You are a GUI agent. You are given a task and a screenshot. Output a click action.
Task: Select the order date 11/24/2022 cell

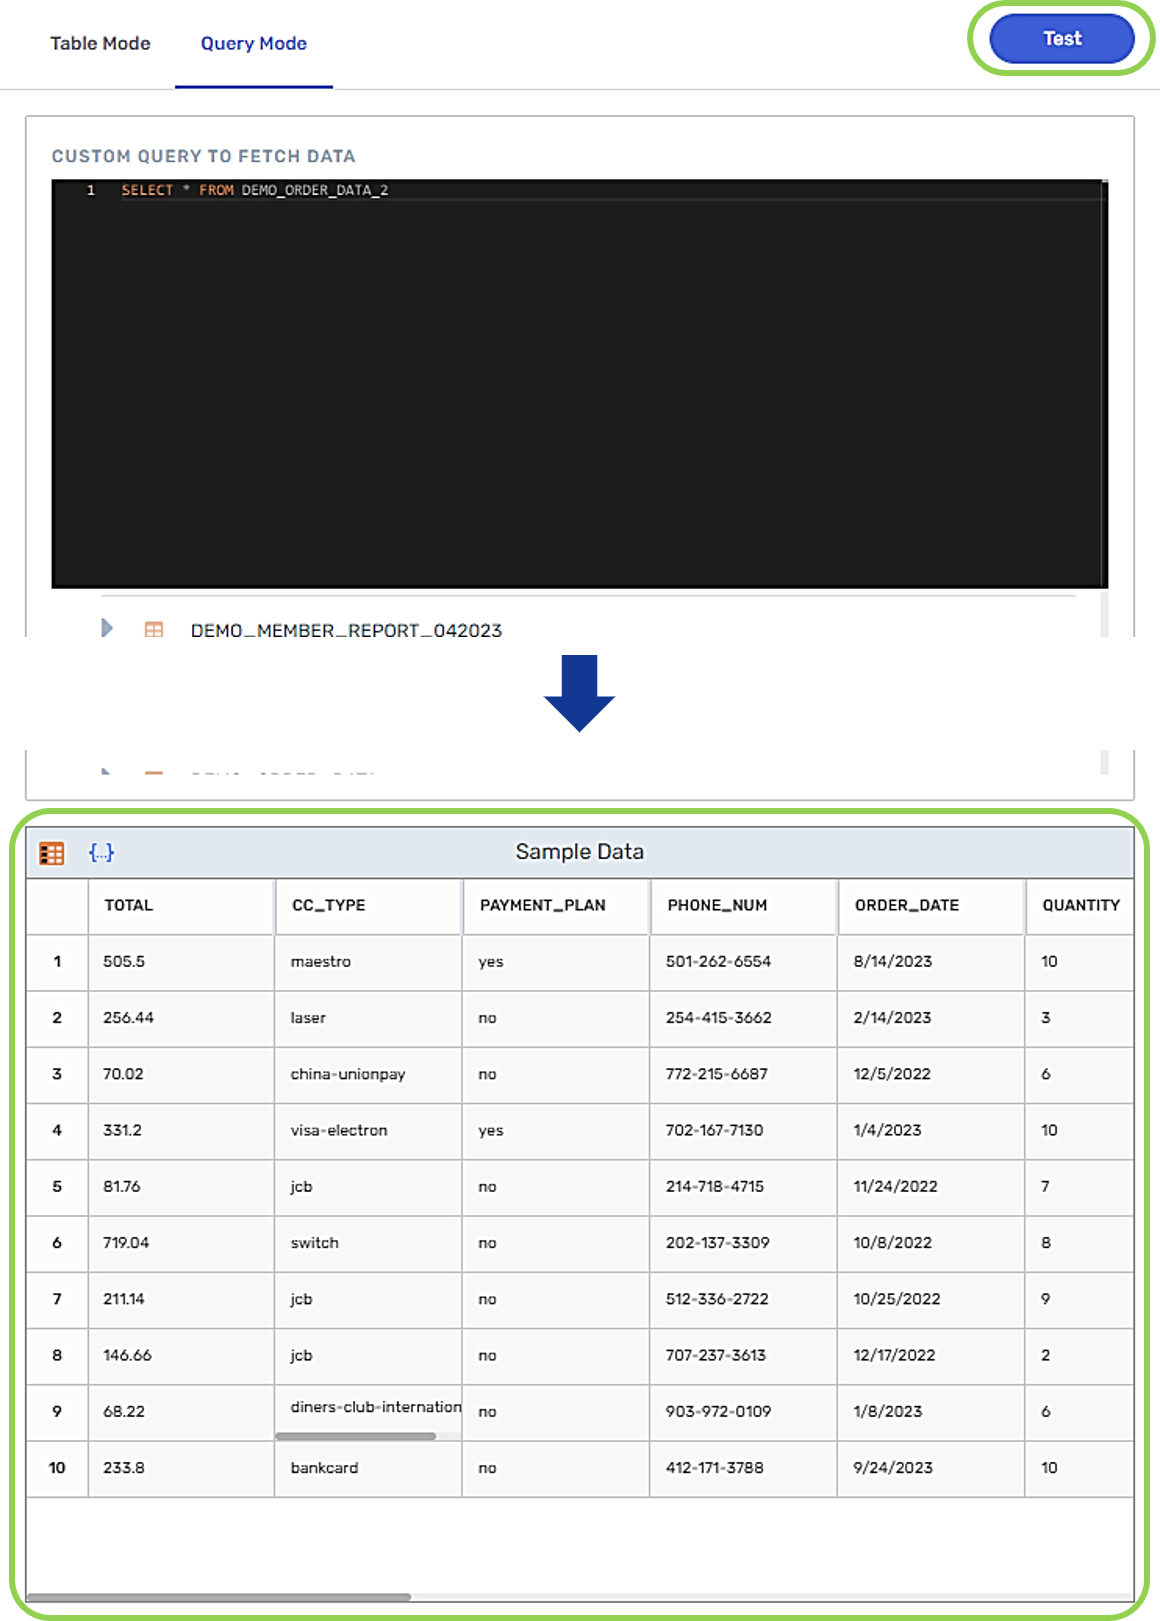931,1187
